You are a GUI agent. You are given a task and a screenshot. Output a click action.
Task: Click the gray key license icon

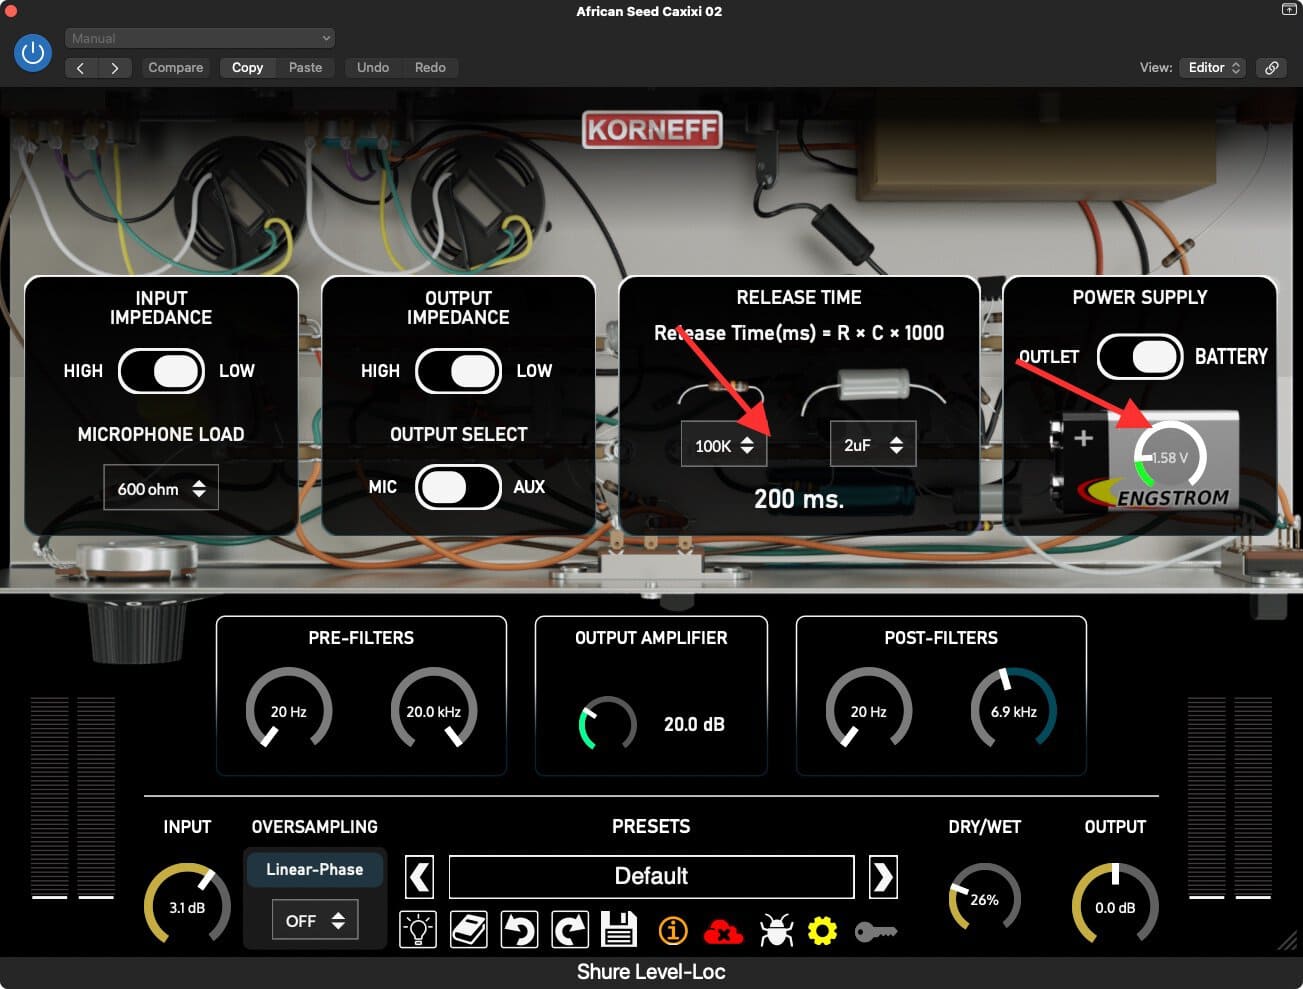click(876, 932)
